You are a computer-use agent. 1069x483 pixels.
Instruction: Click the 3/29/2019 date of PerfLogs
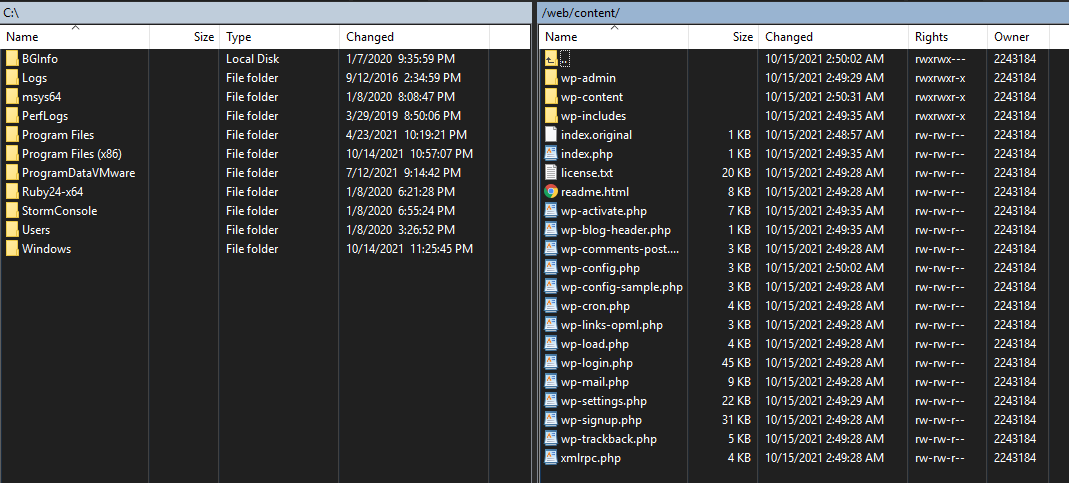[370, 116]
